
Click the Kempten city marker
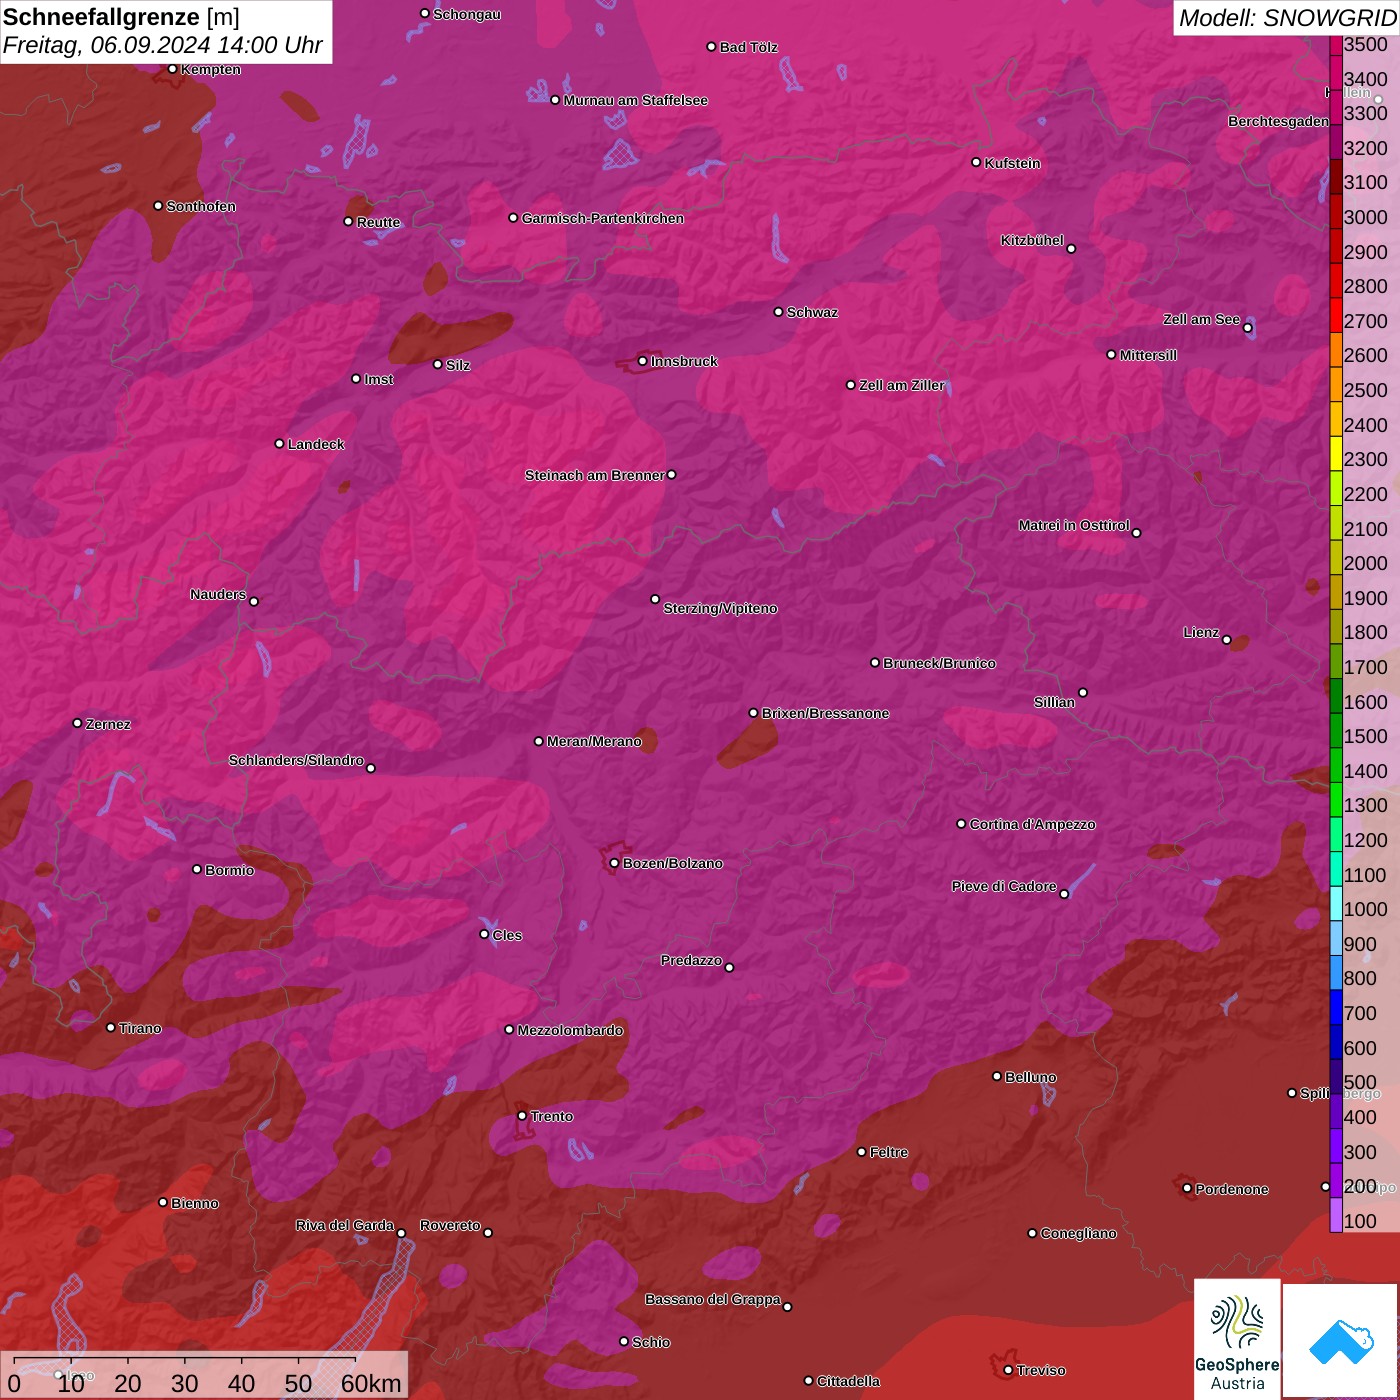click(x=173, y=69)
